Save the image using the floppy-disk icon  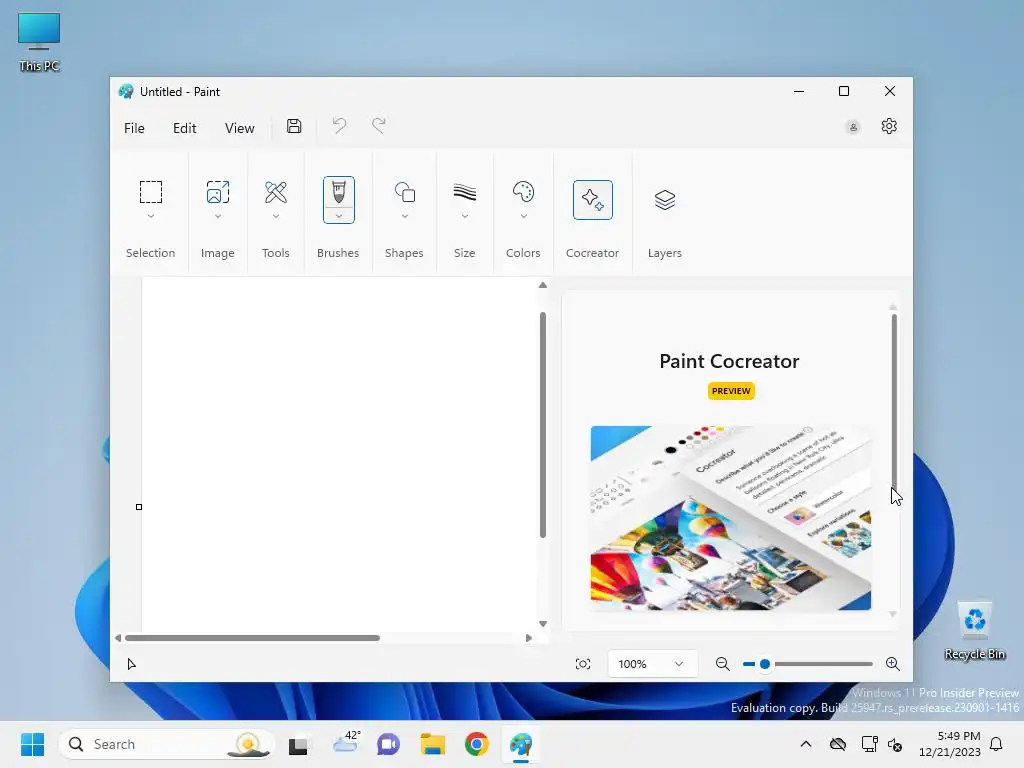click(294, 126)
